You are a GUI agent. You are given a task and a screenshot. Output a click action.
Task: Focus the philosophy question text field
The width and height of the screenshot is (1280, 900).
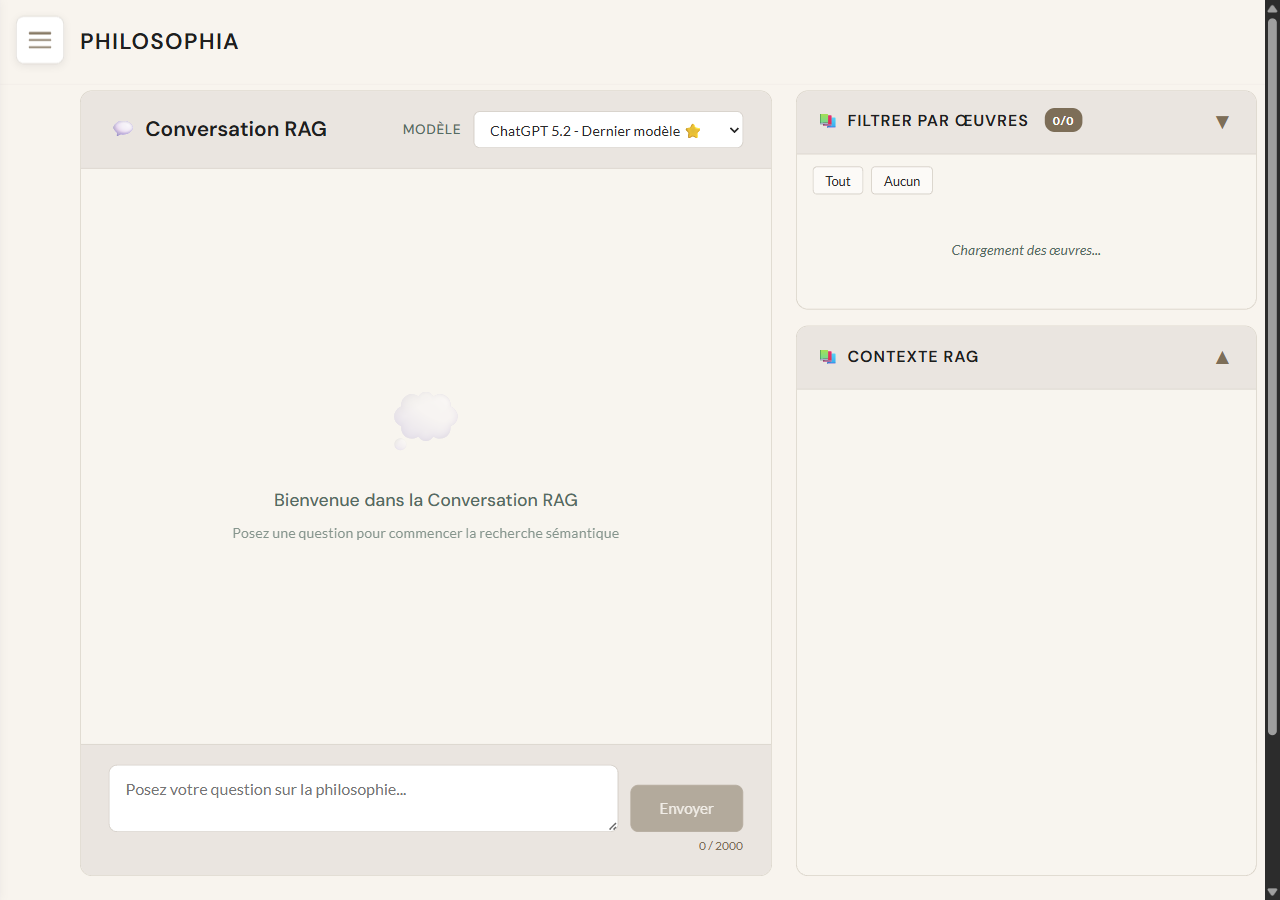(363, 798)
